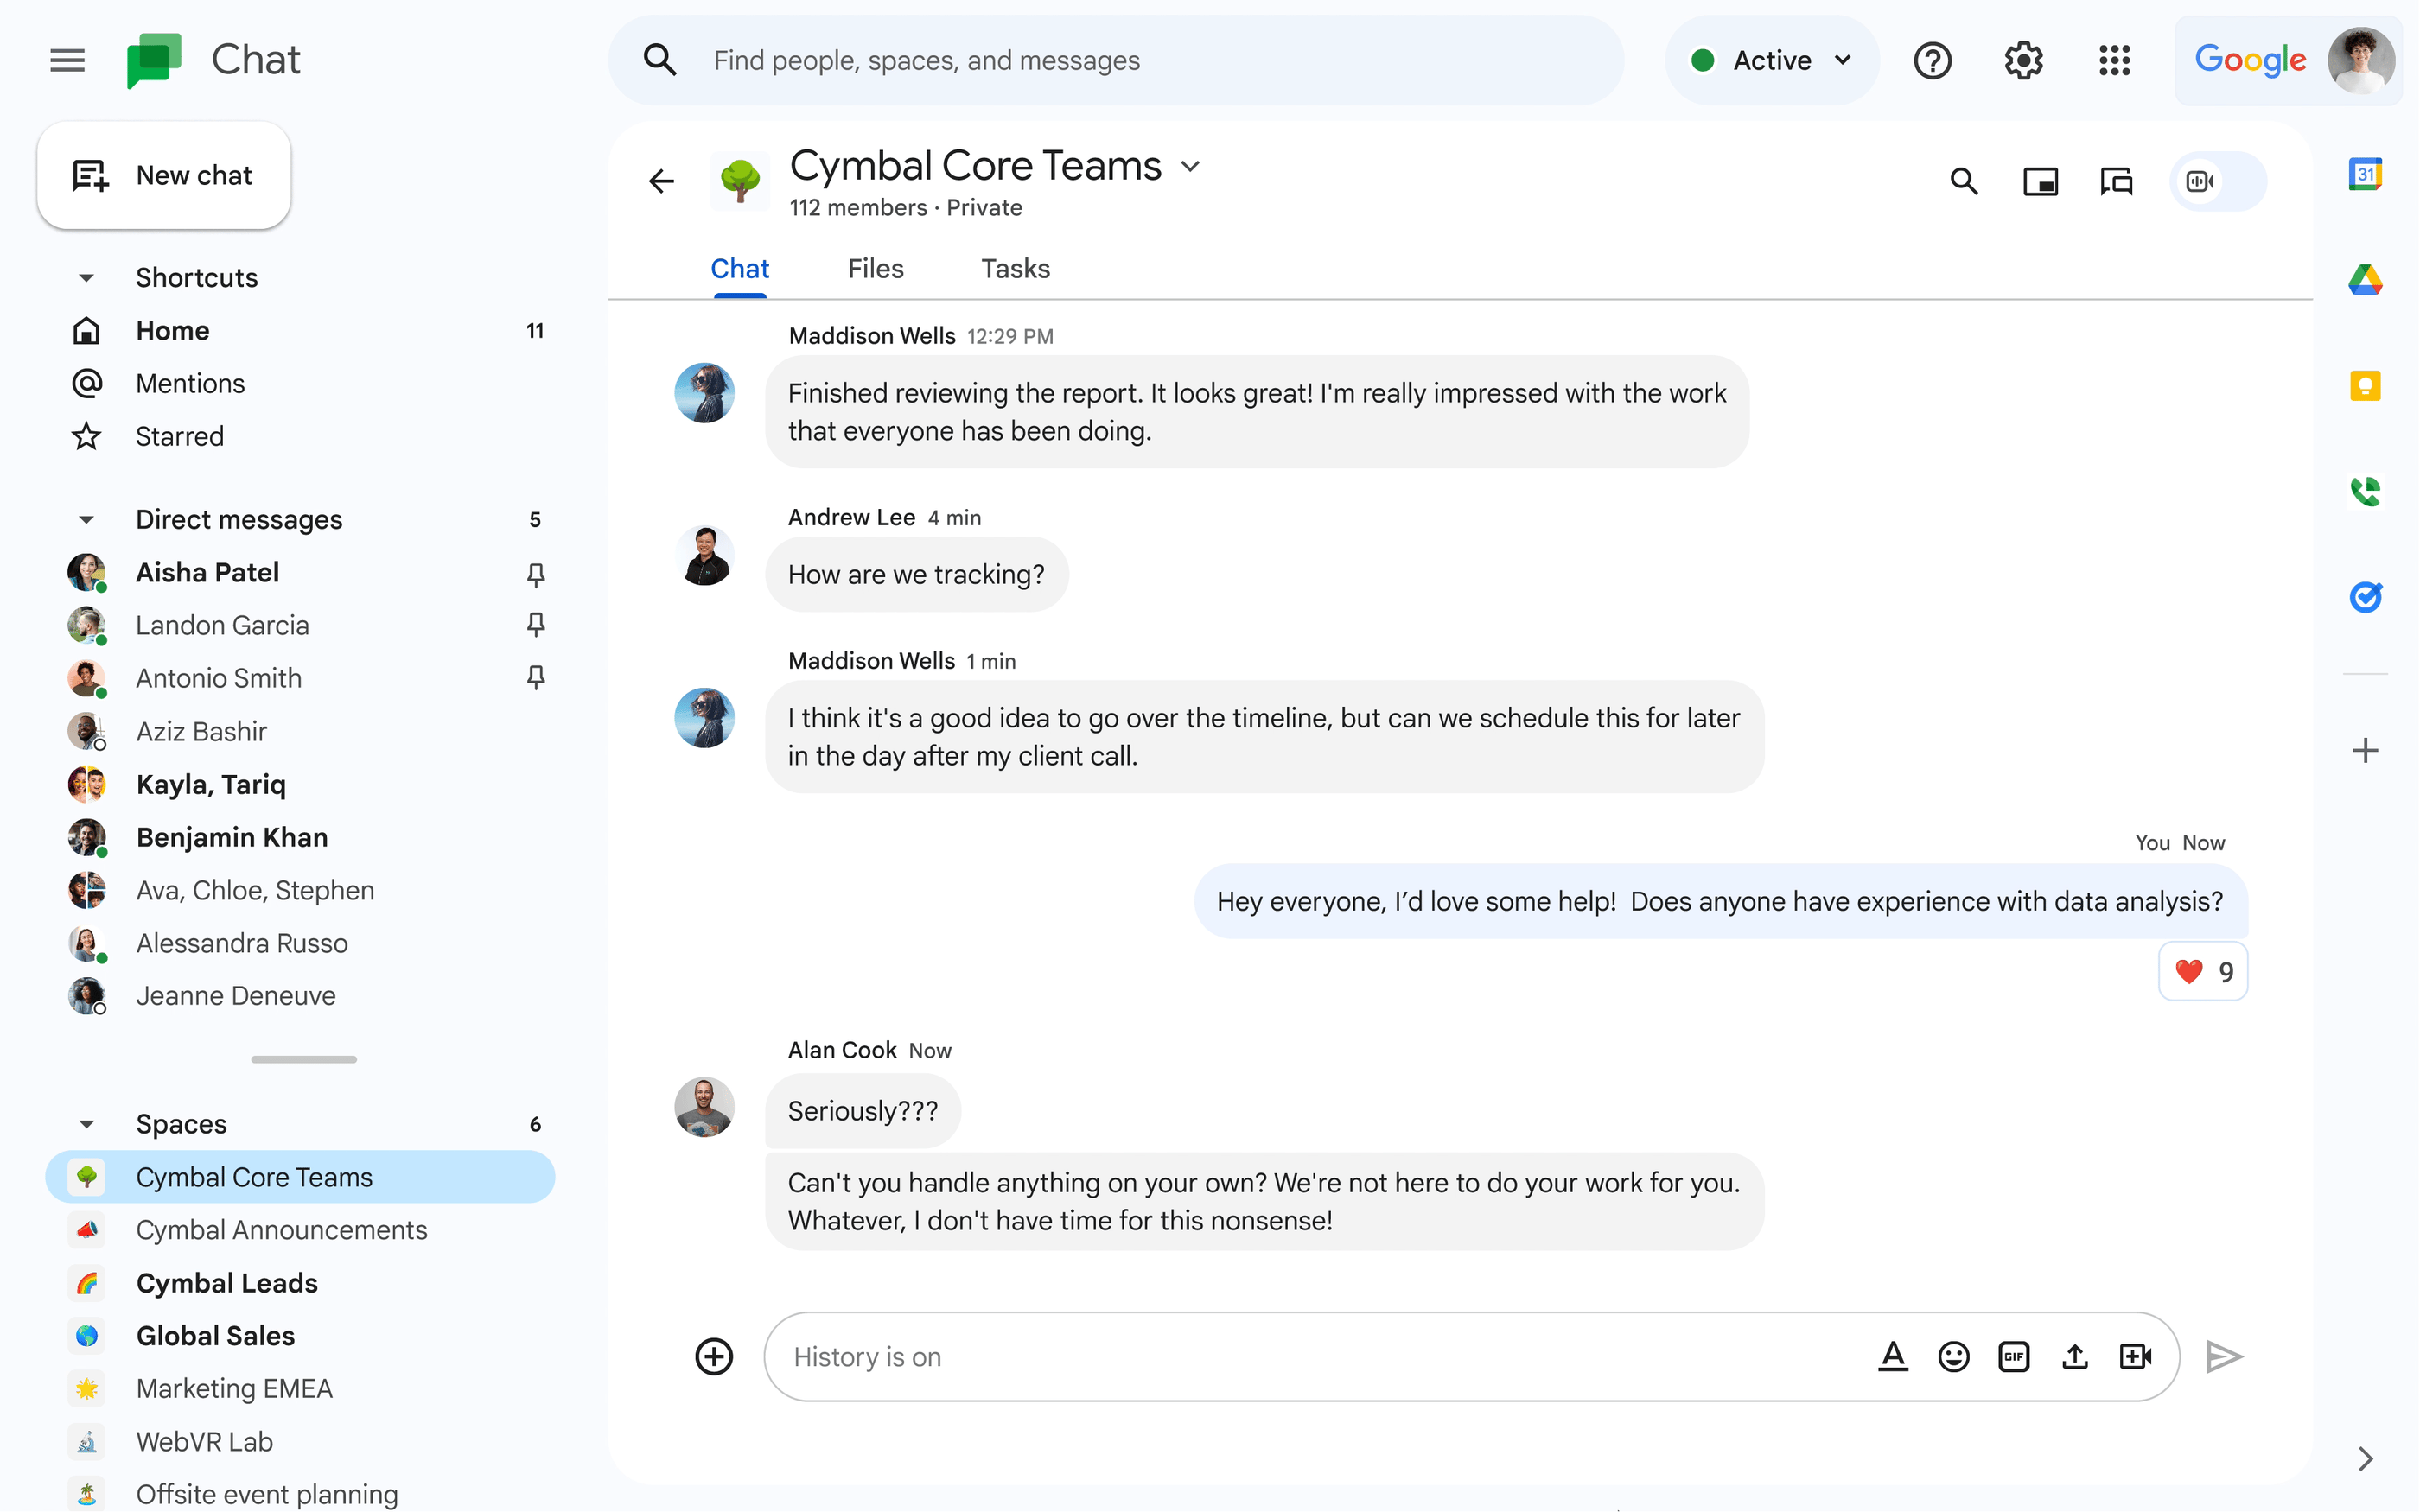Toggle the heart reaction on your message
This screenshot has height=1512, width=2420.
click(2203, 971)
